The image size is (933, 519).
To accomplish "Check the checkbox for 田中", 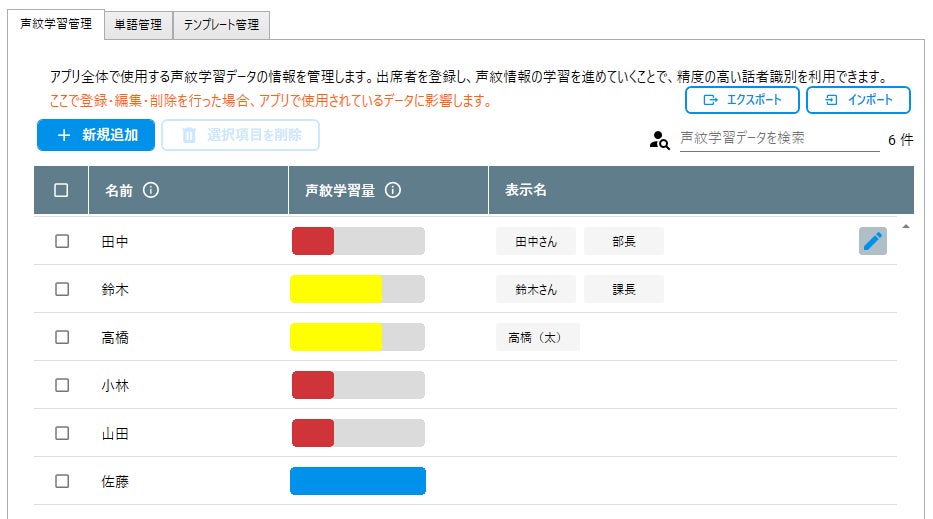I will tap(62, 241).
